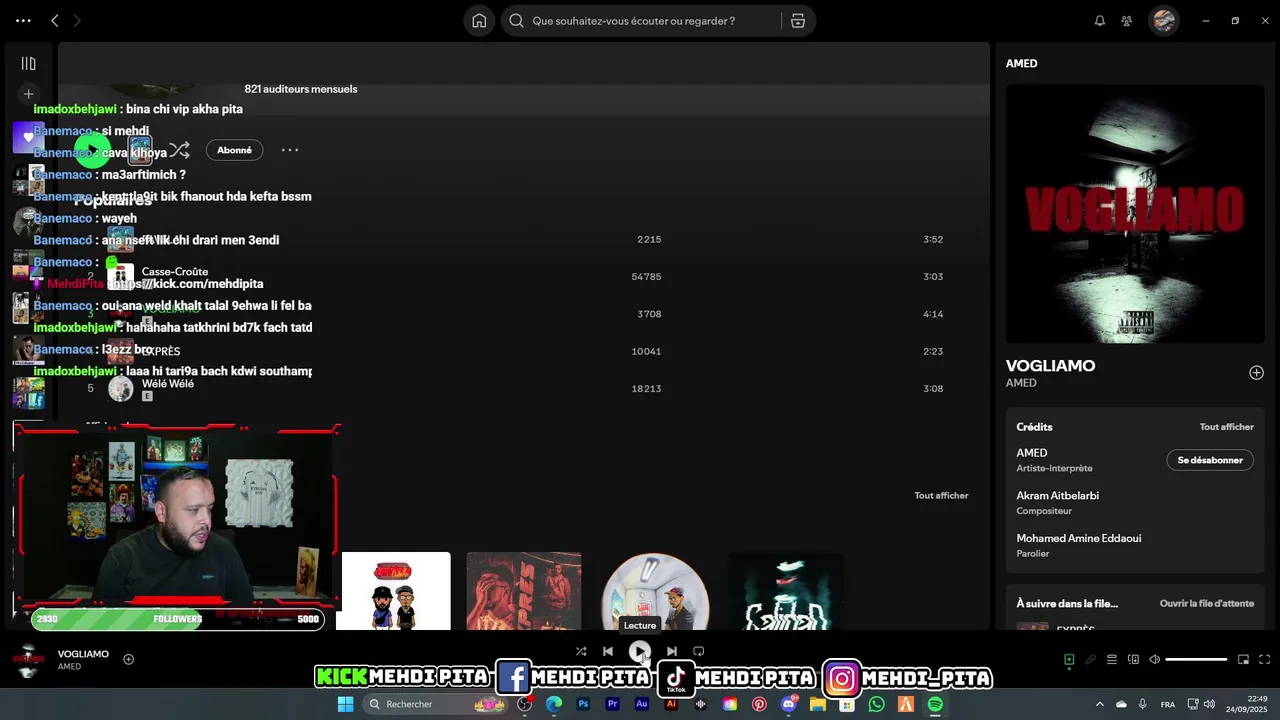
Task: Click Tout afficher above album cards
Action: [941, 495]
